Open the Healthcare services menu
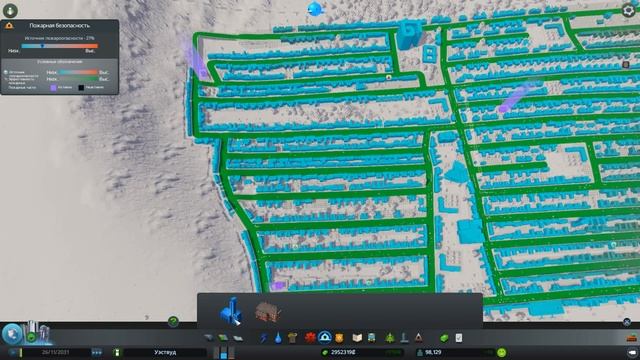 point(310,338)
